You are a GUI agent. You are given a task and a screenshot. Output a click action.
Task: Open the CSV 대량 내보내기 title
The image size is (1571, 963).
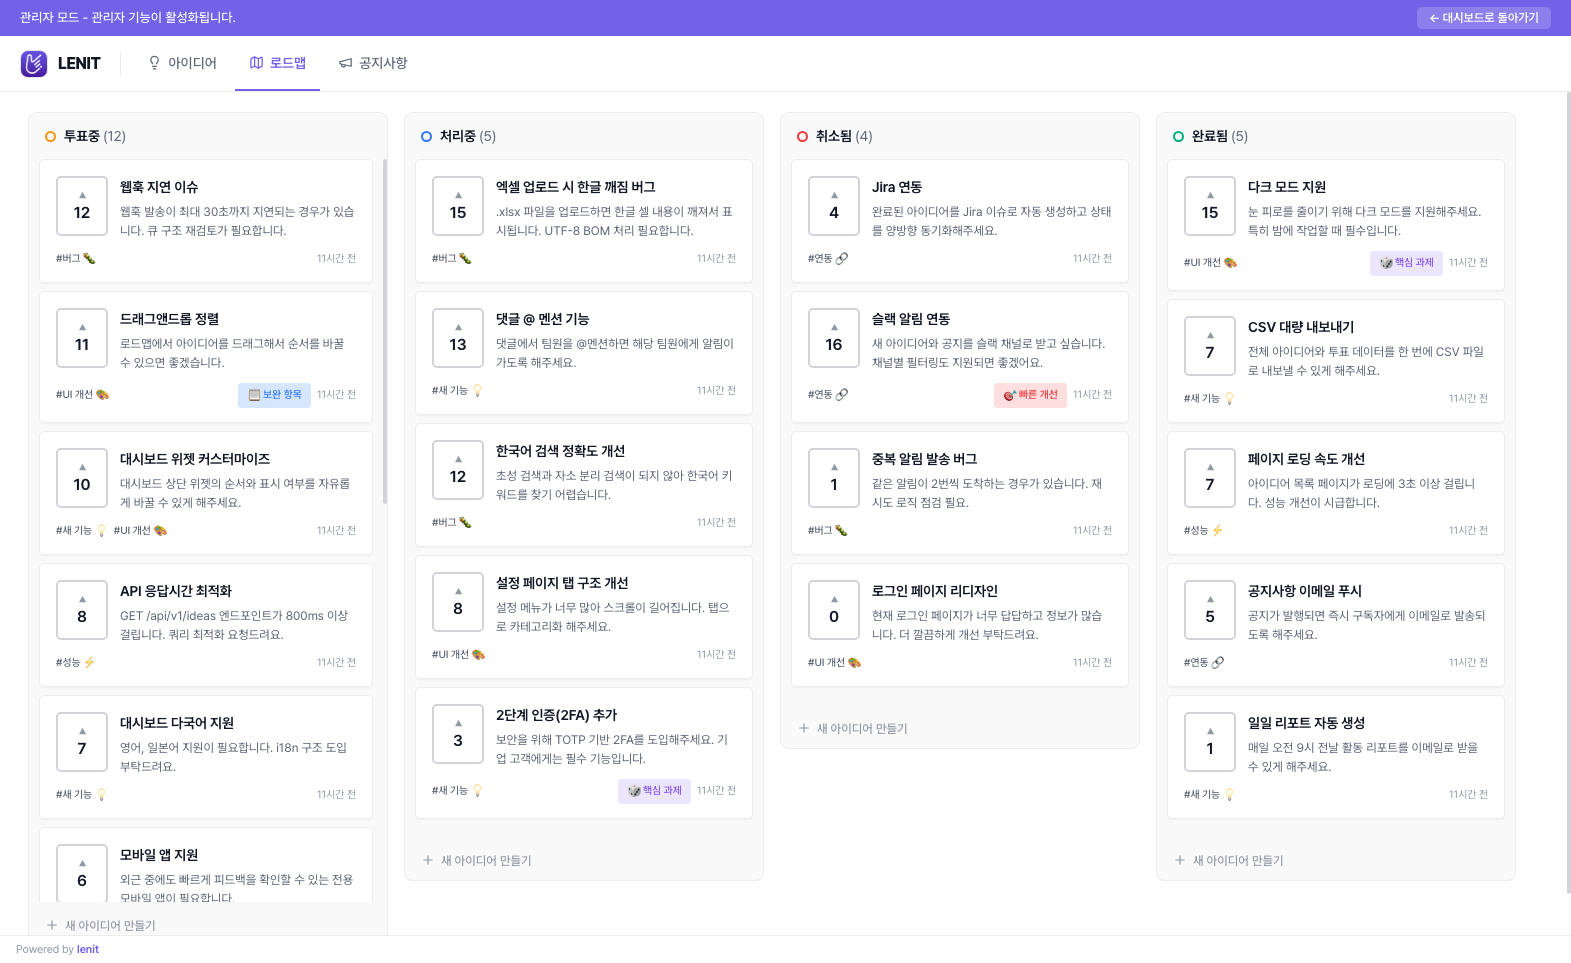1301,327
